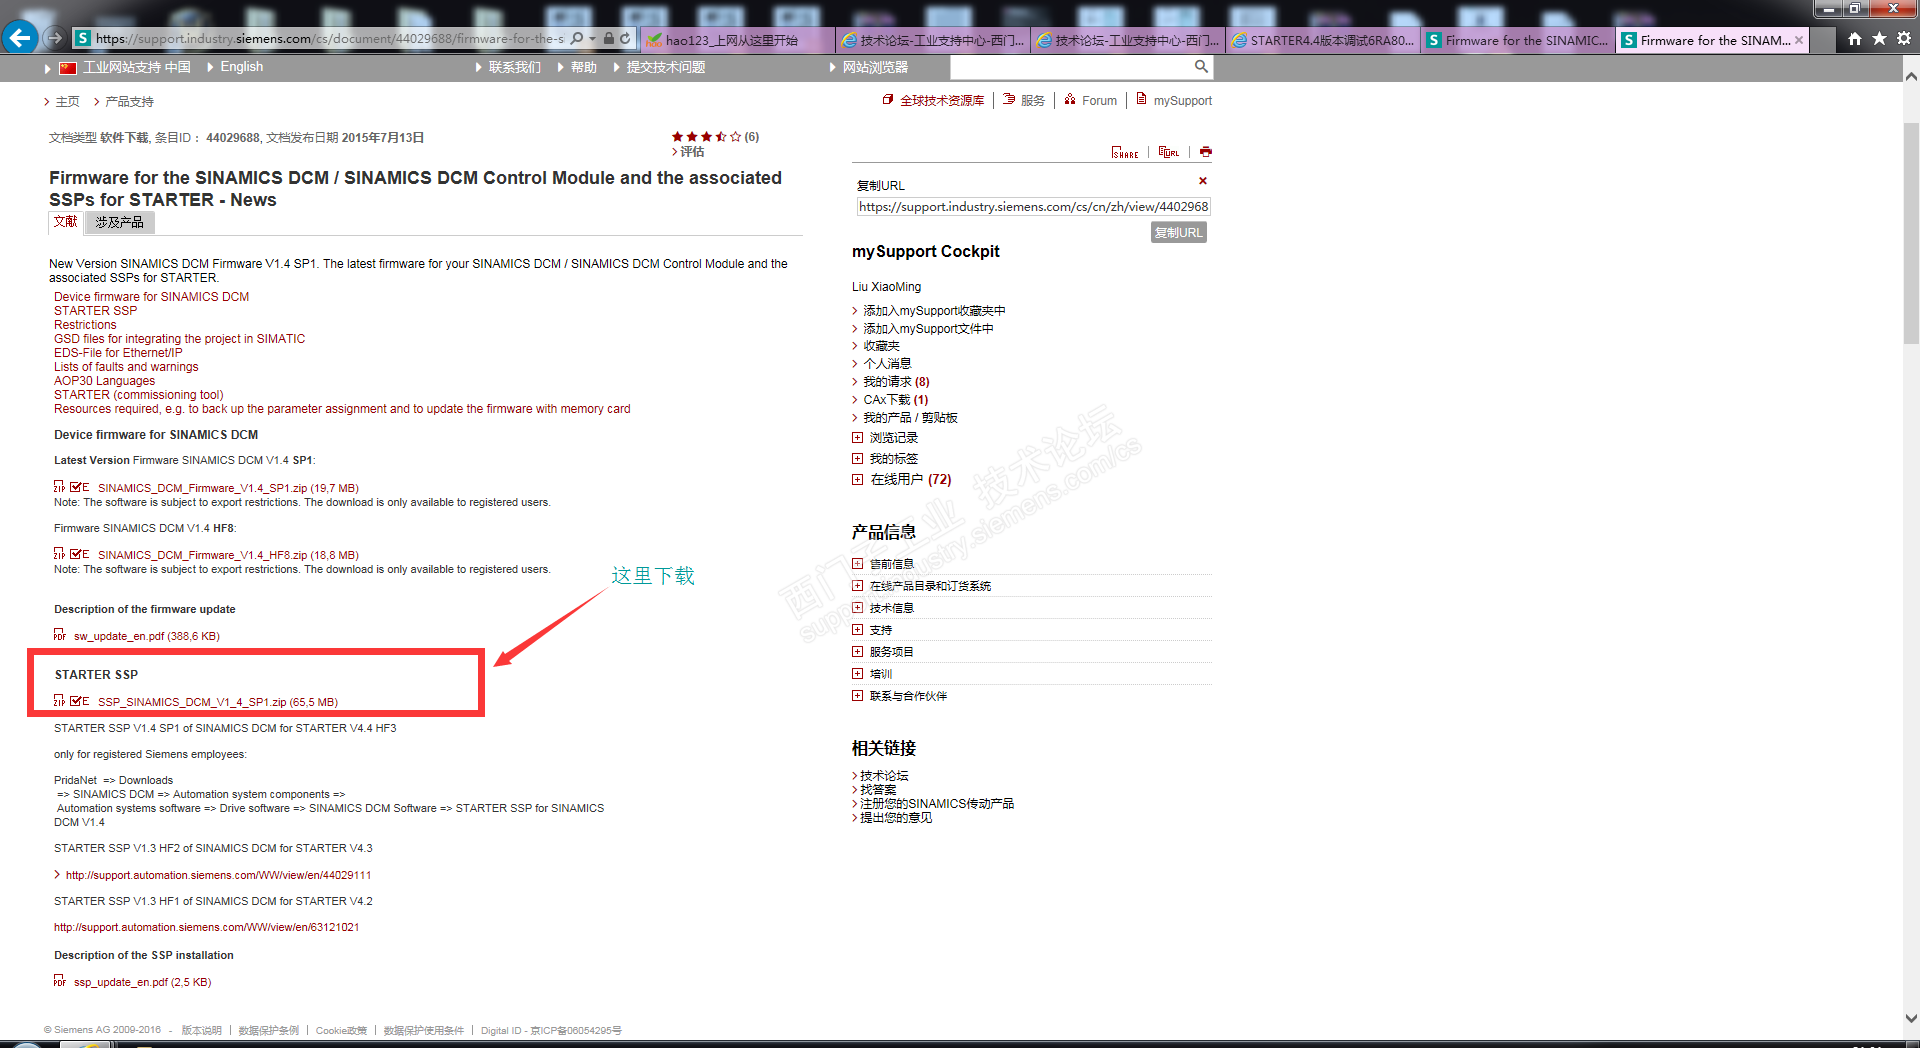Viewport: 1920px width, 1048px height.
Task: Print the page with the red printer icon
Action: pyautogui.click(x=1205, y=152)
